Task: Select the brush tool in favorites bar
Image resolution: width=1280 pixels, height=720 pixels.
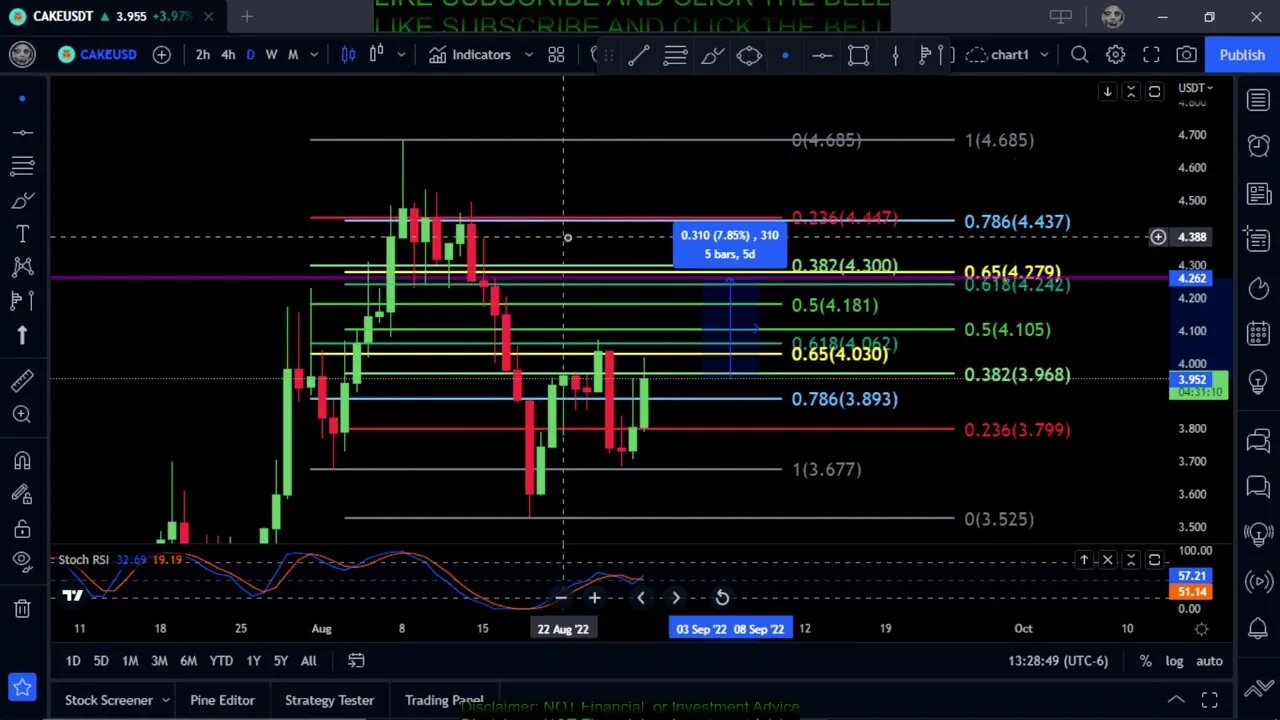Action: click(x=712, y=56)
